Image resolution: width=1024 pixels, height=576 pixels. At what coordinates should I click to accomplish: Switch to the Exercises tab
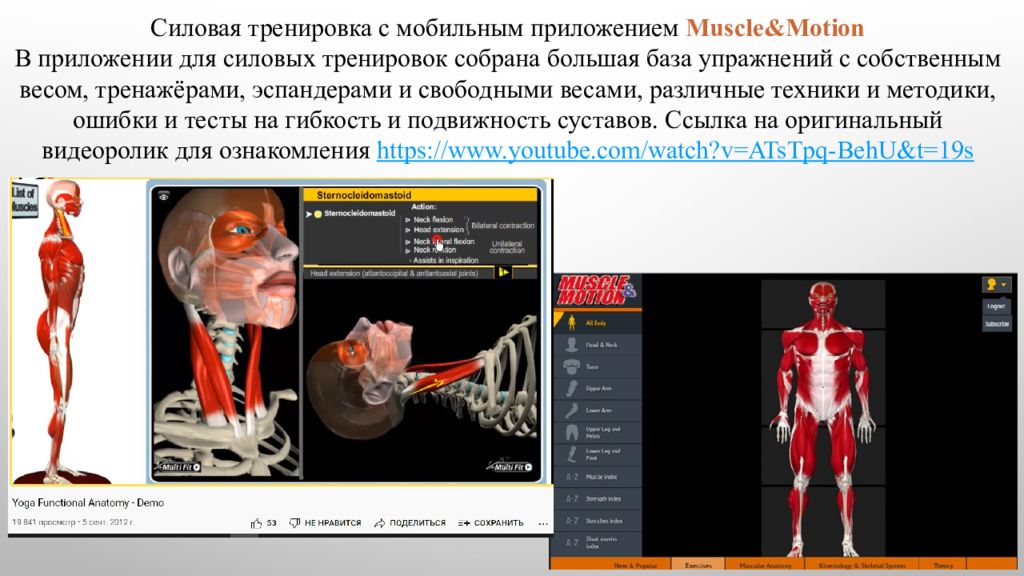pyautogui.click(x=698, y=565)
